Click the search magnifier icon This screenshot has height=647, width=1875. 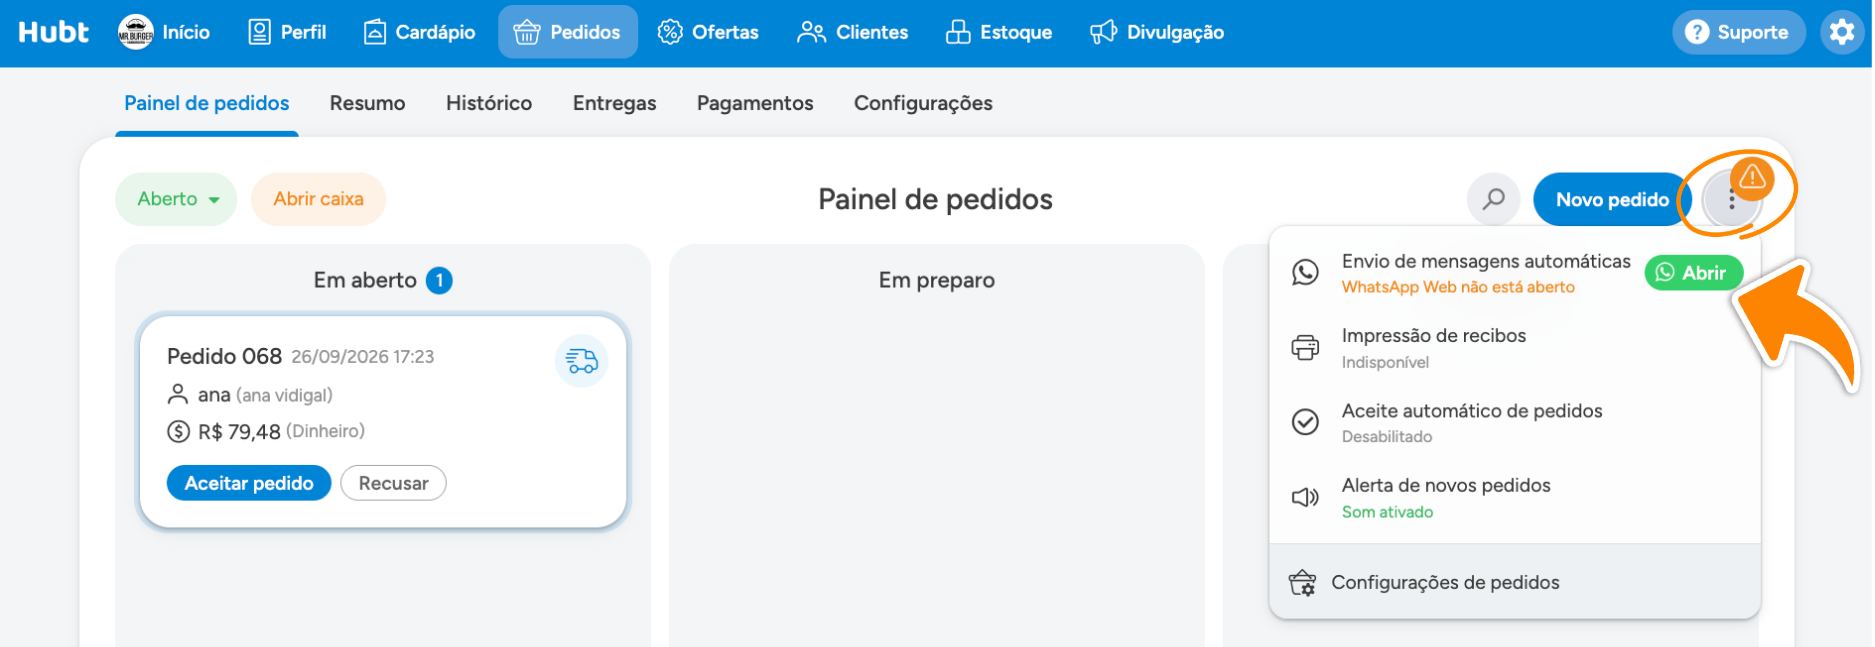pyautogui.click(x=1494, y=199)
